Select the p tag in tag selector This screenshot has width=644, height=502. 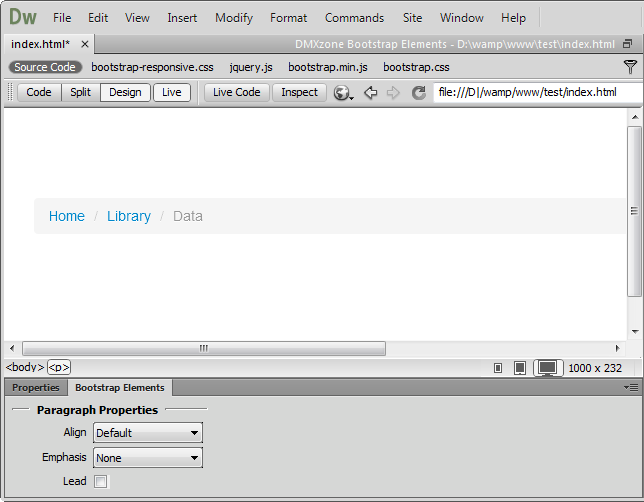pos(59,367)
